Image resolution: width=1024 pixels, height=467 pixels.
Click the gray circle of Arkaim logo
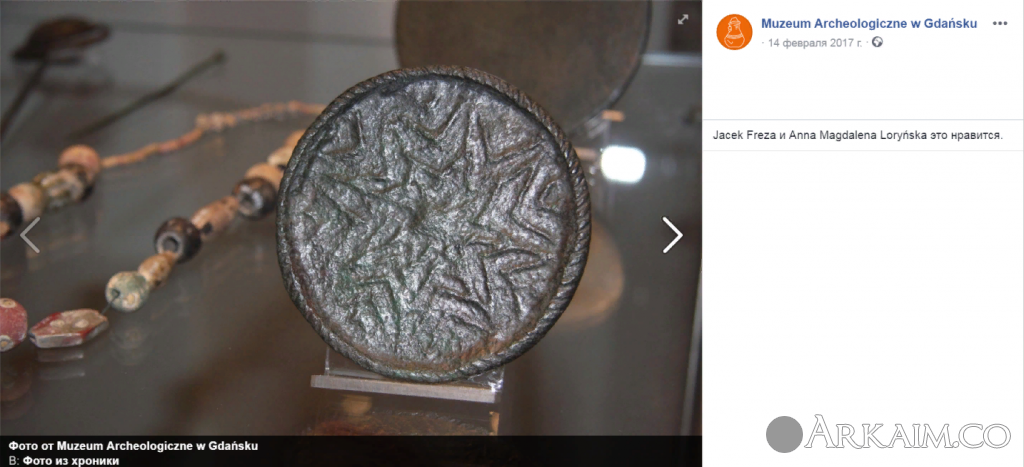tap(784, 434)
